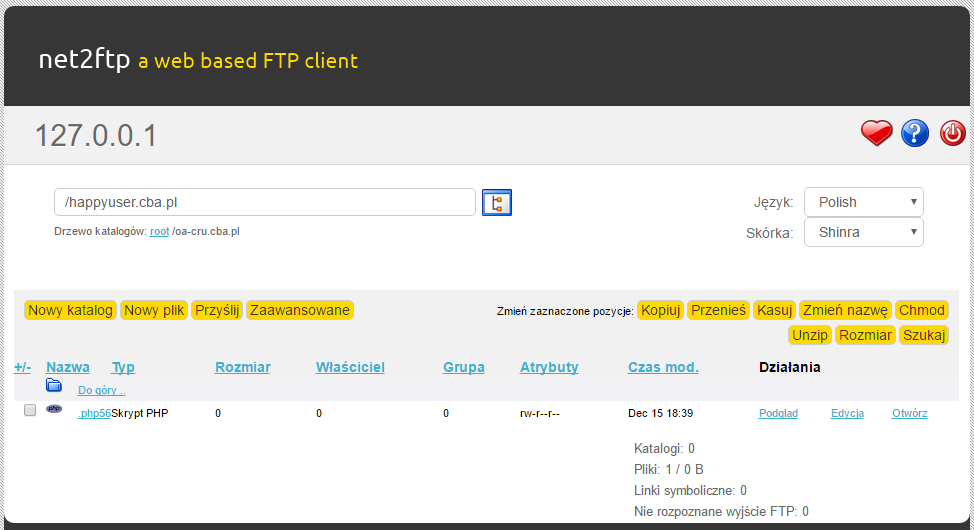
Task: Click the Kasuj delete button
Action: coord(774,310)
